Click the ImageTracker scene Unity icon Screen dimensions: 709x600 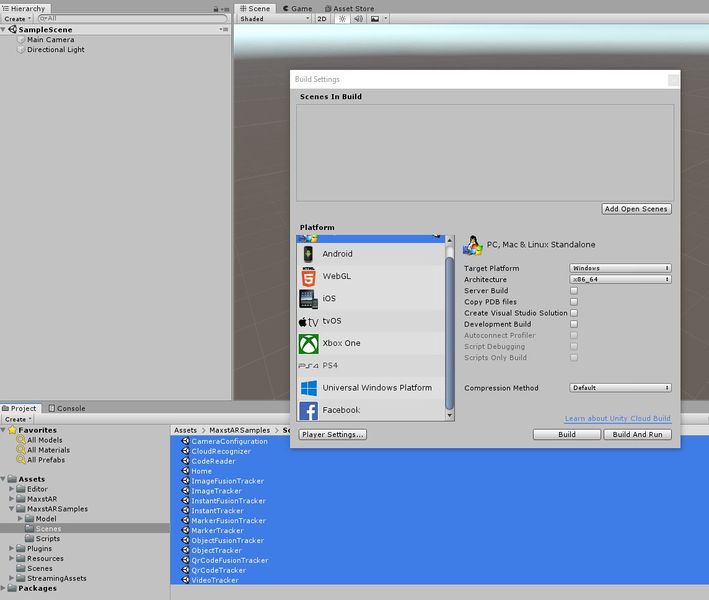pyautogui.click(x=185, y=491)
